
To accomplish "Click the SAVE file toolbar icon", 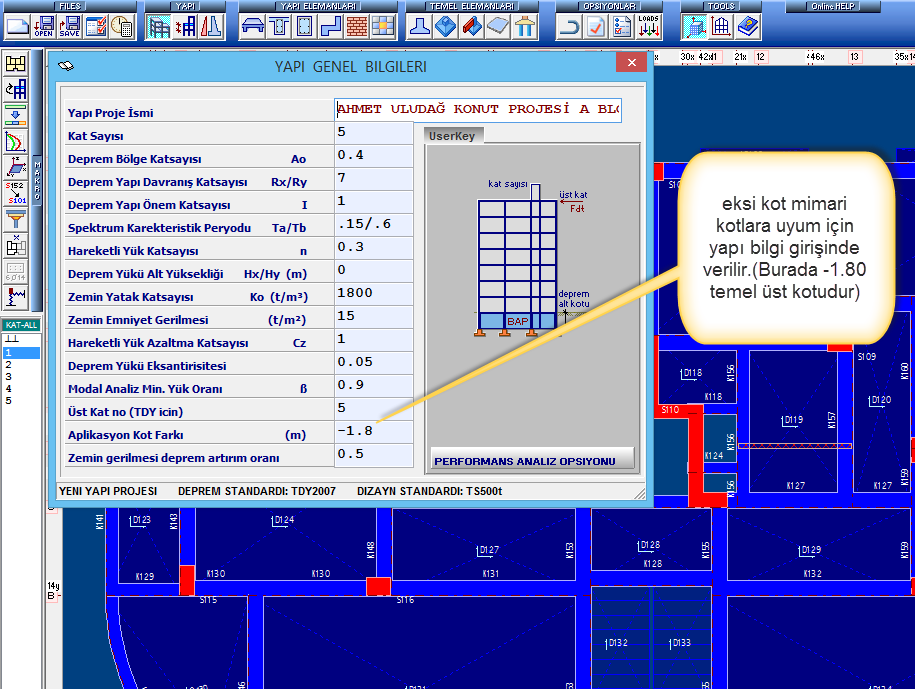I will point(69,27).
